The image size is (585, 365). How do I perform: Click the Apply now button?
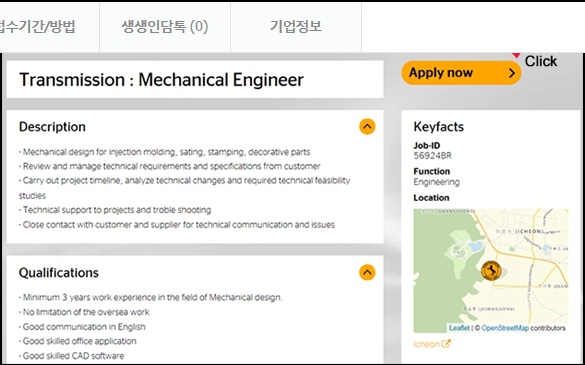point(461,73)
